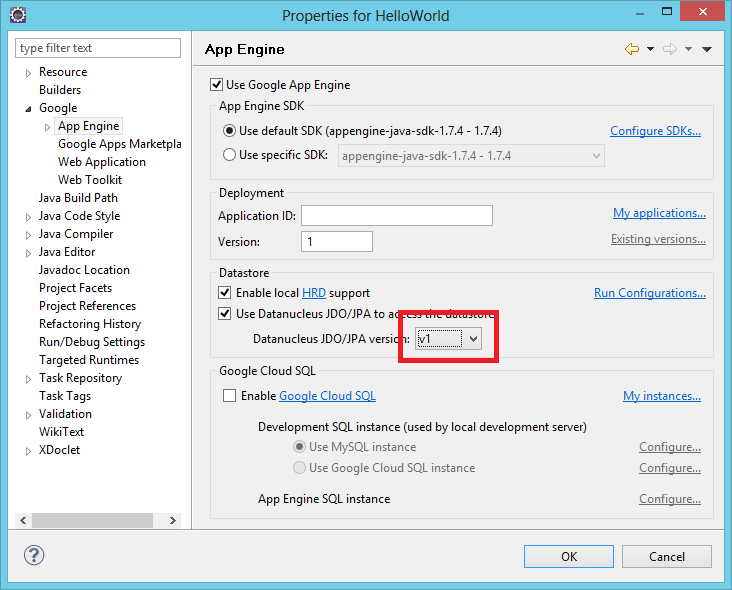
Task: Toggle Use Google App Engine checkbox
Action: pyautogui.click(x=216, y=85)
